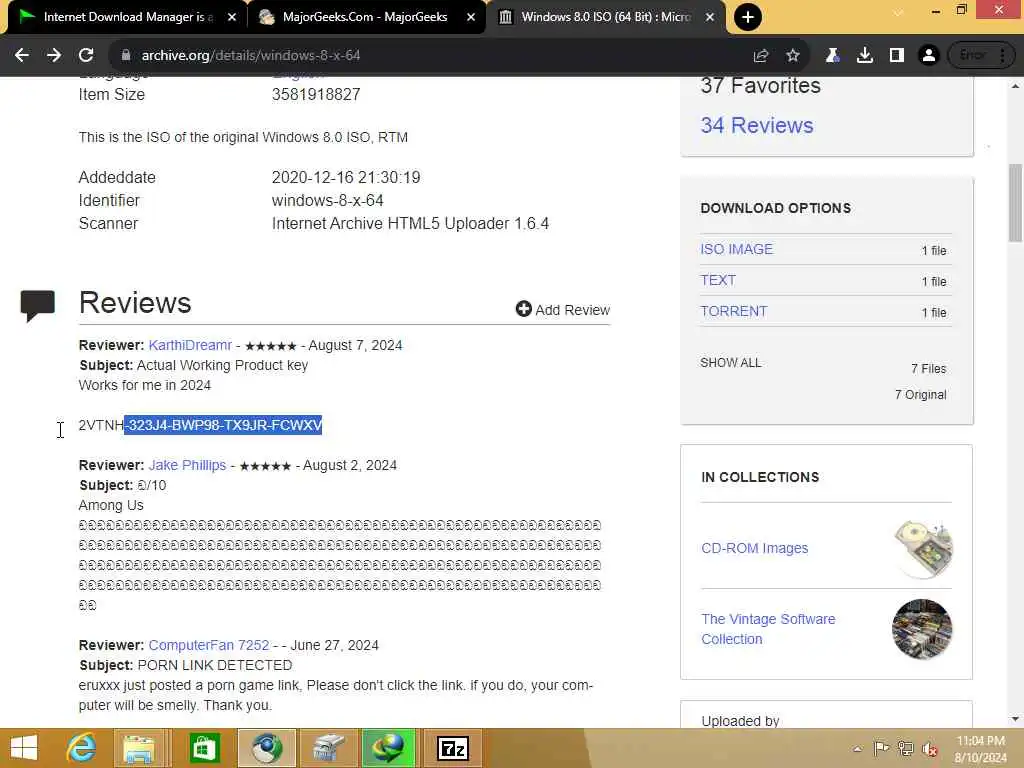Select the Windows 8.0 ISO (64 Bit) tab

click(604, 17)
